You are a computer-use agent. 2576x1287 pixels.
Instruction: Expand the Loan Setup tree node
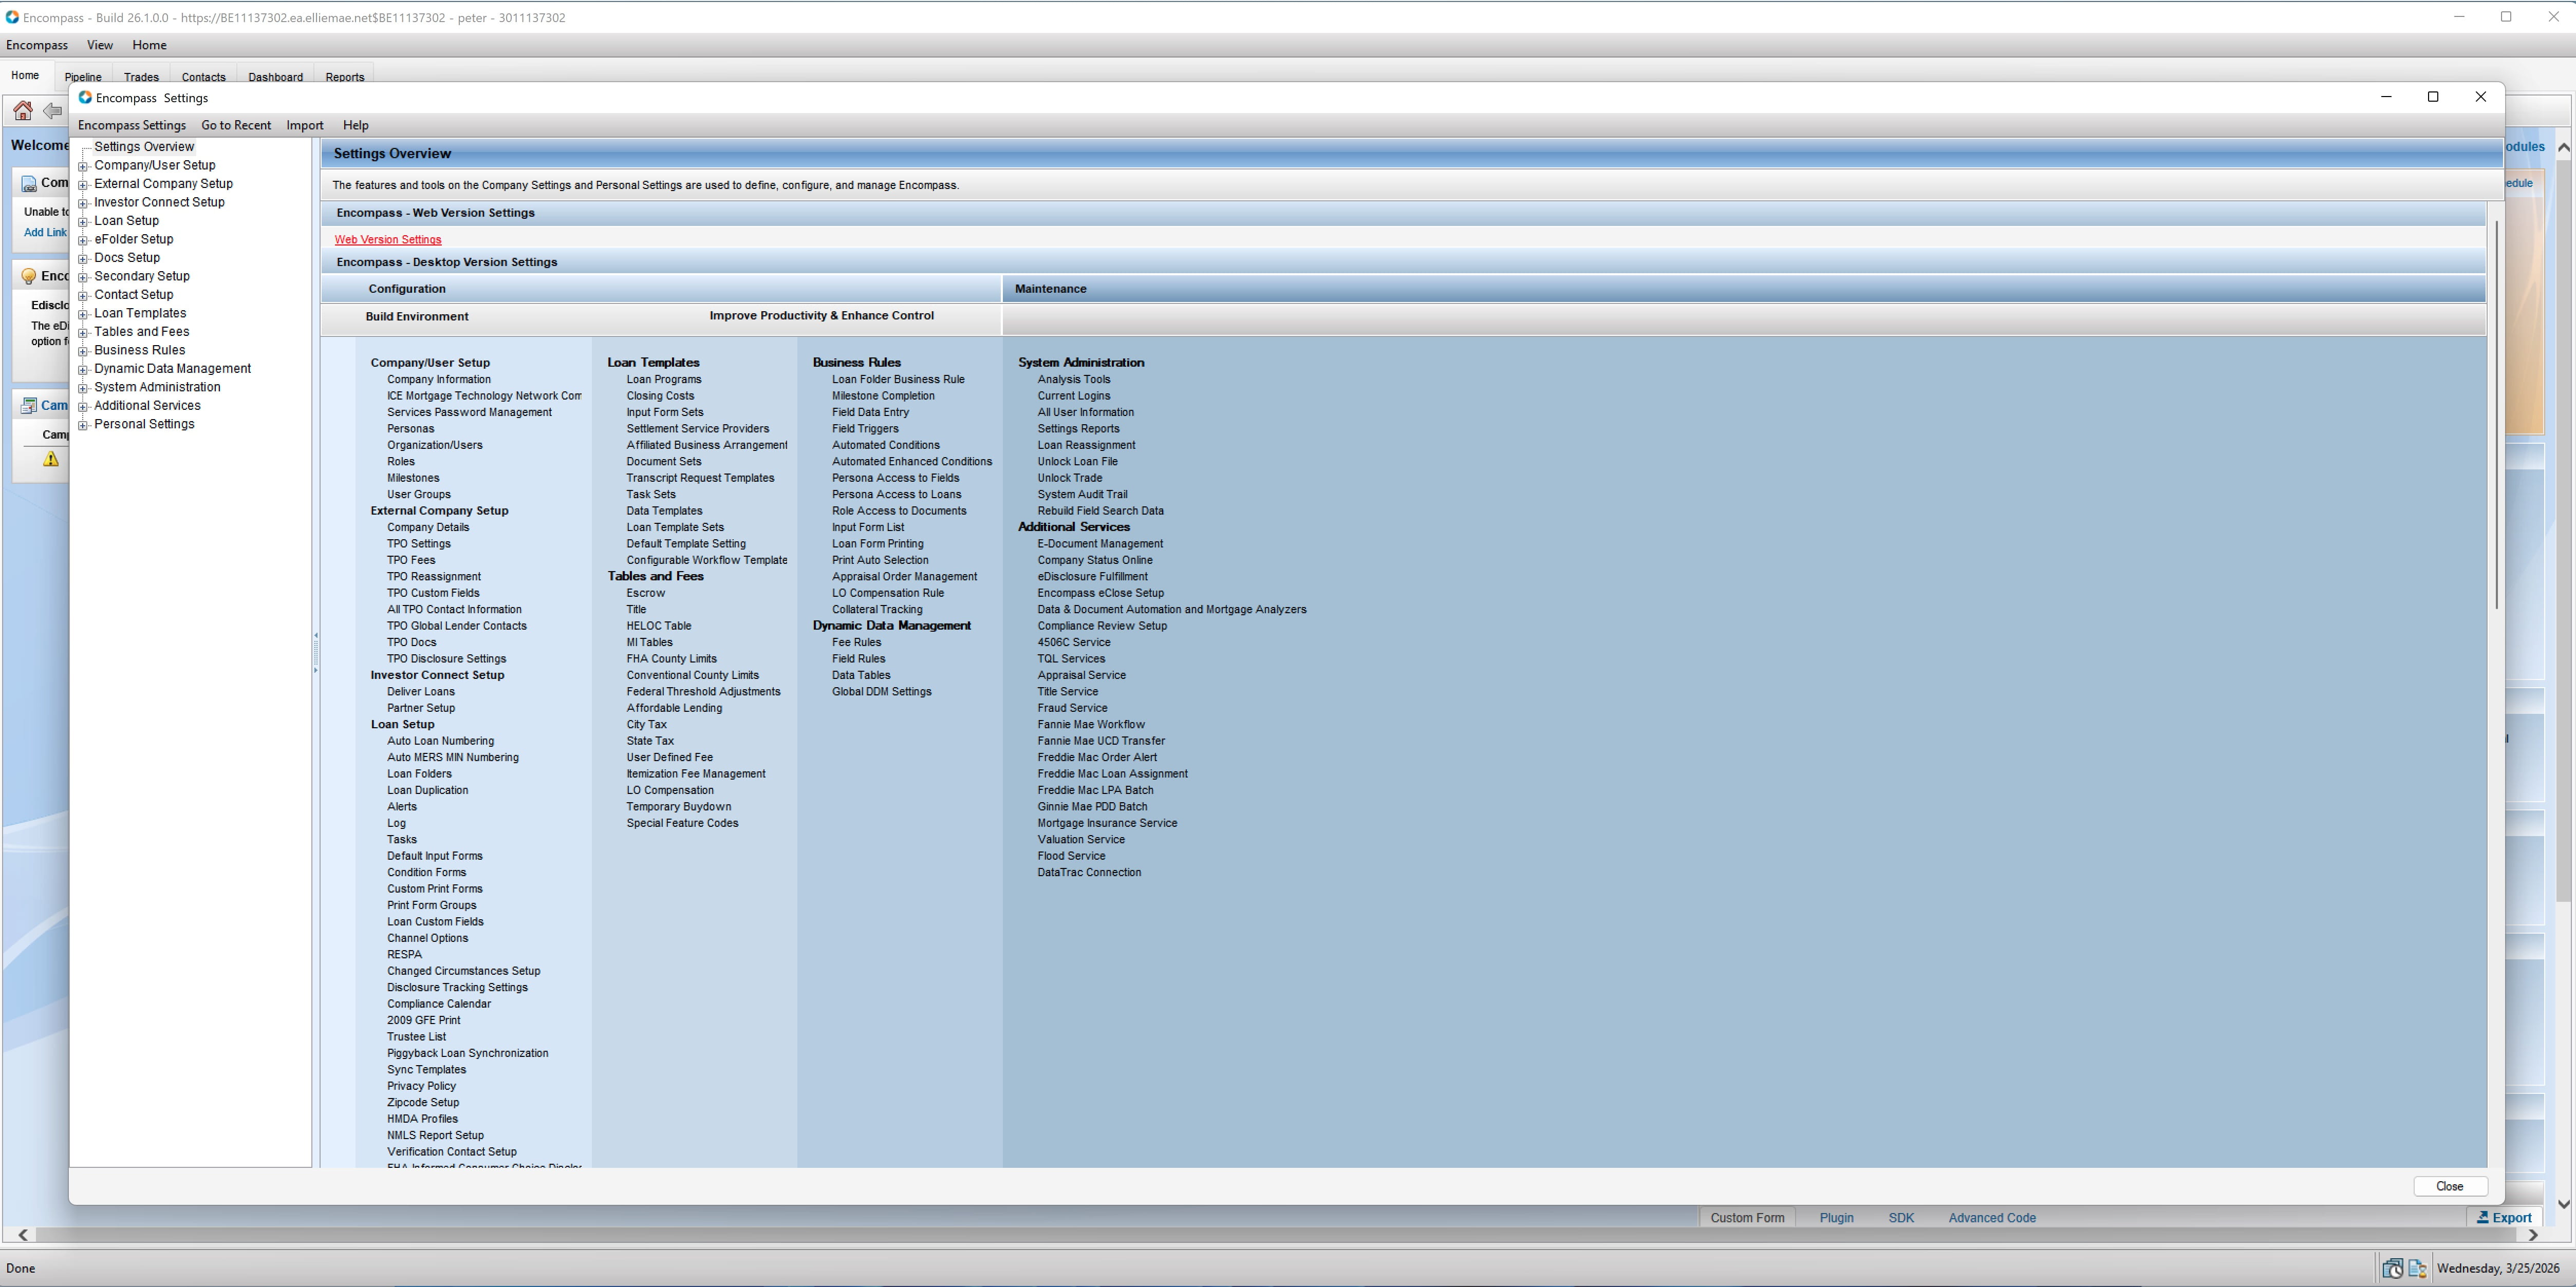click(83, 221)
